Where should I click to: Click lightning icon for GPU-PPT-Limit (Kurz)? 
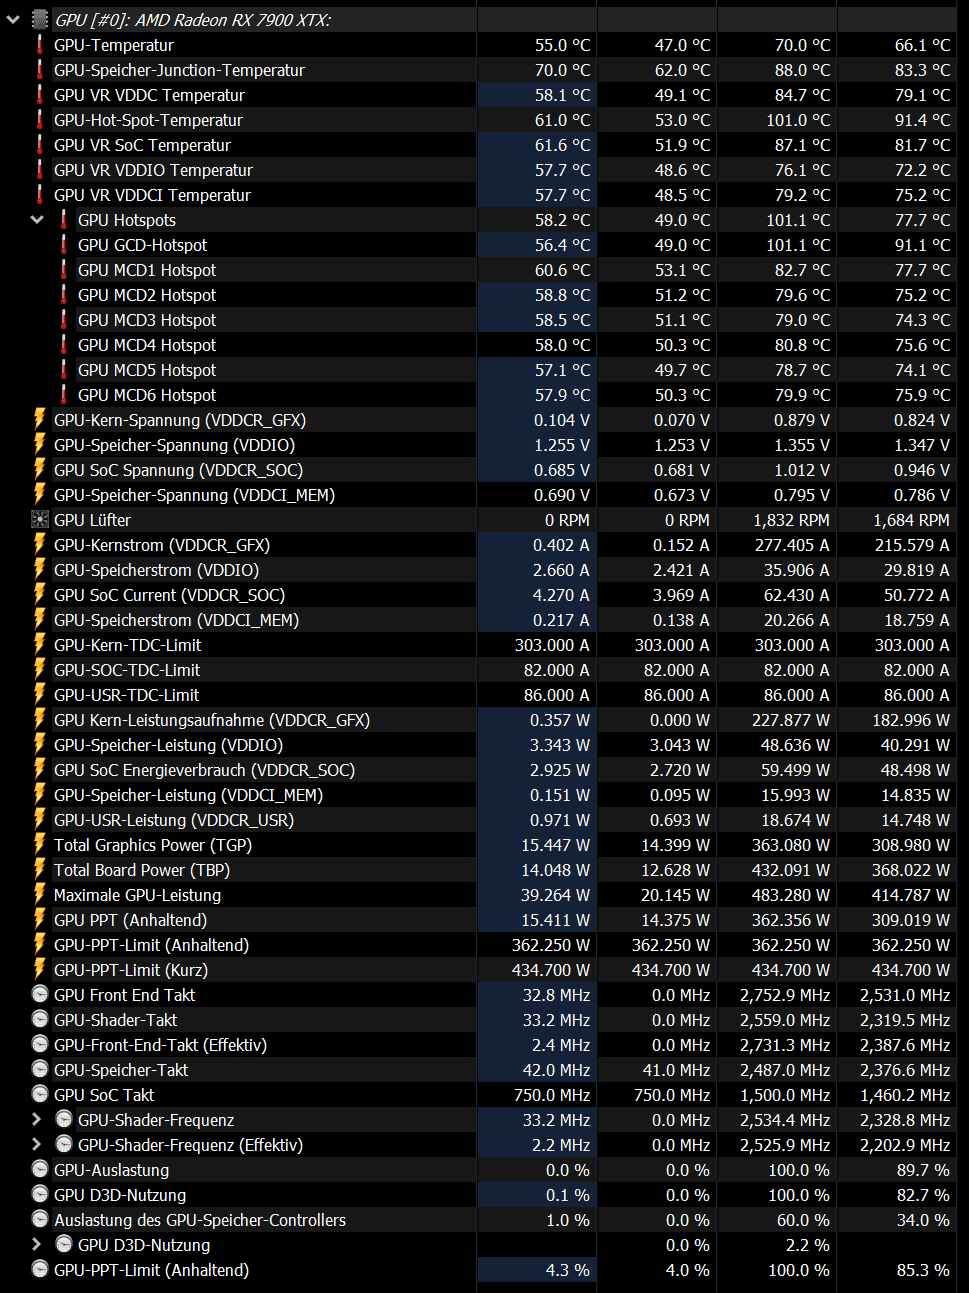click(40, 970)
